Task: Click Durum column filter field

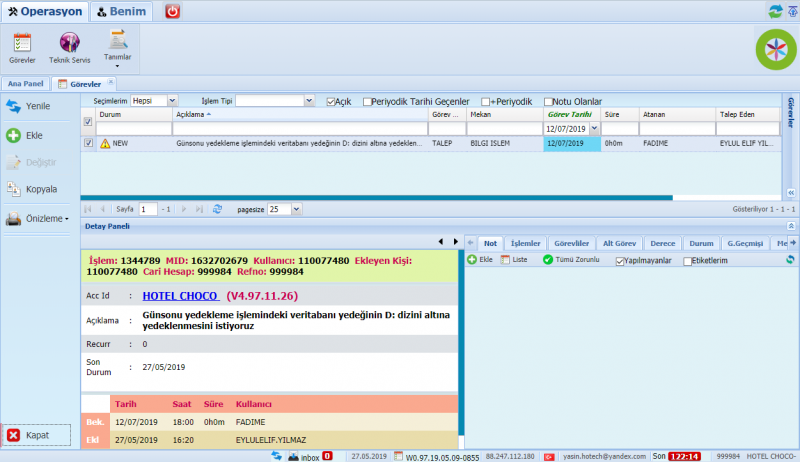Action: click(x=134, y=129)
